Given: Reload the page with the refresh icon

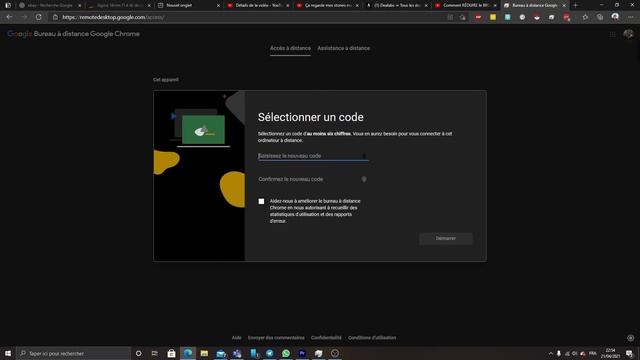Looking at the screenshot, I should pyautogui.click(x=38, y=17).
